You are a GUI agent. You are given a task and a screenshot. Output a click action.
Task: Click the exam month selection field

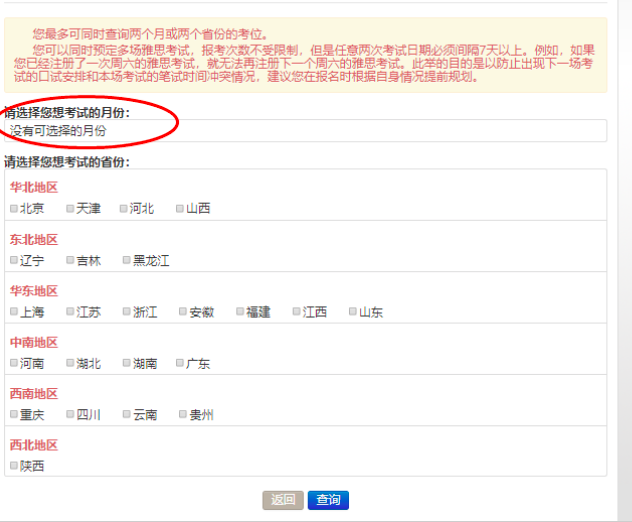(x=305, y=131)
